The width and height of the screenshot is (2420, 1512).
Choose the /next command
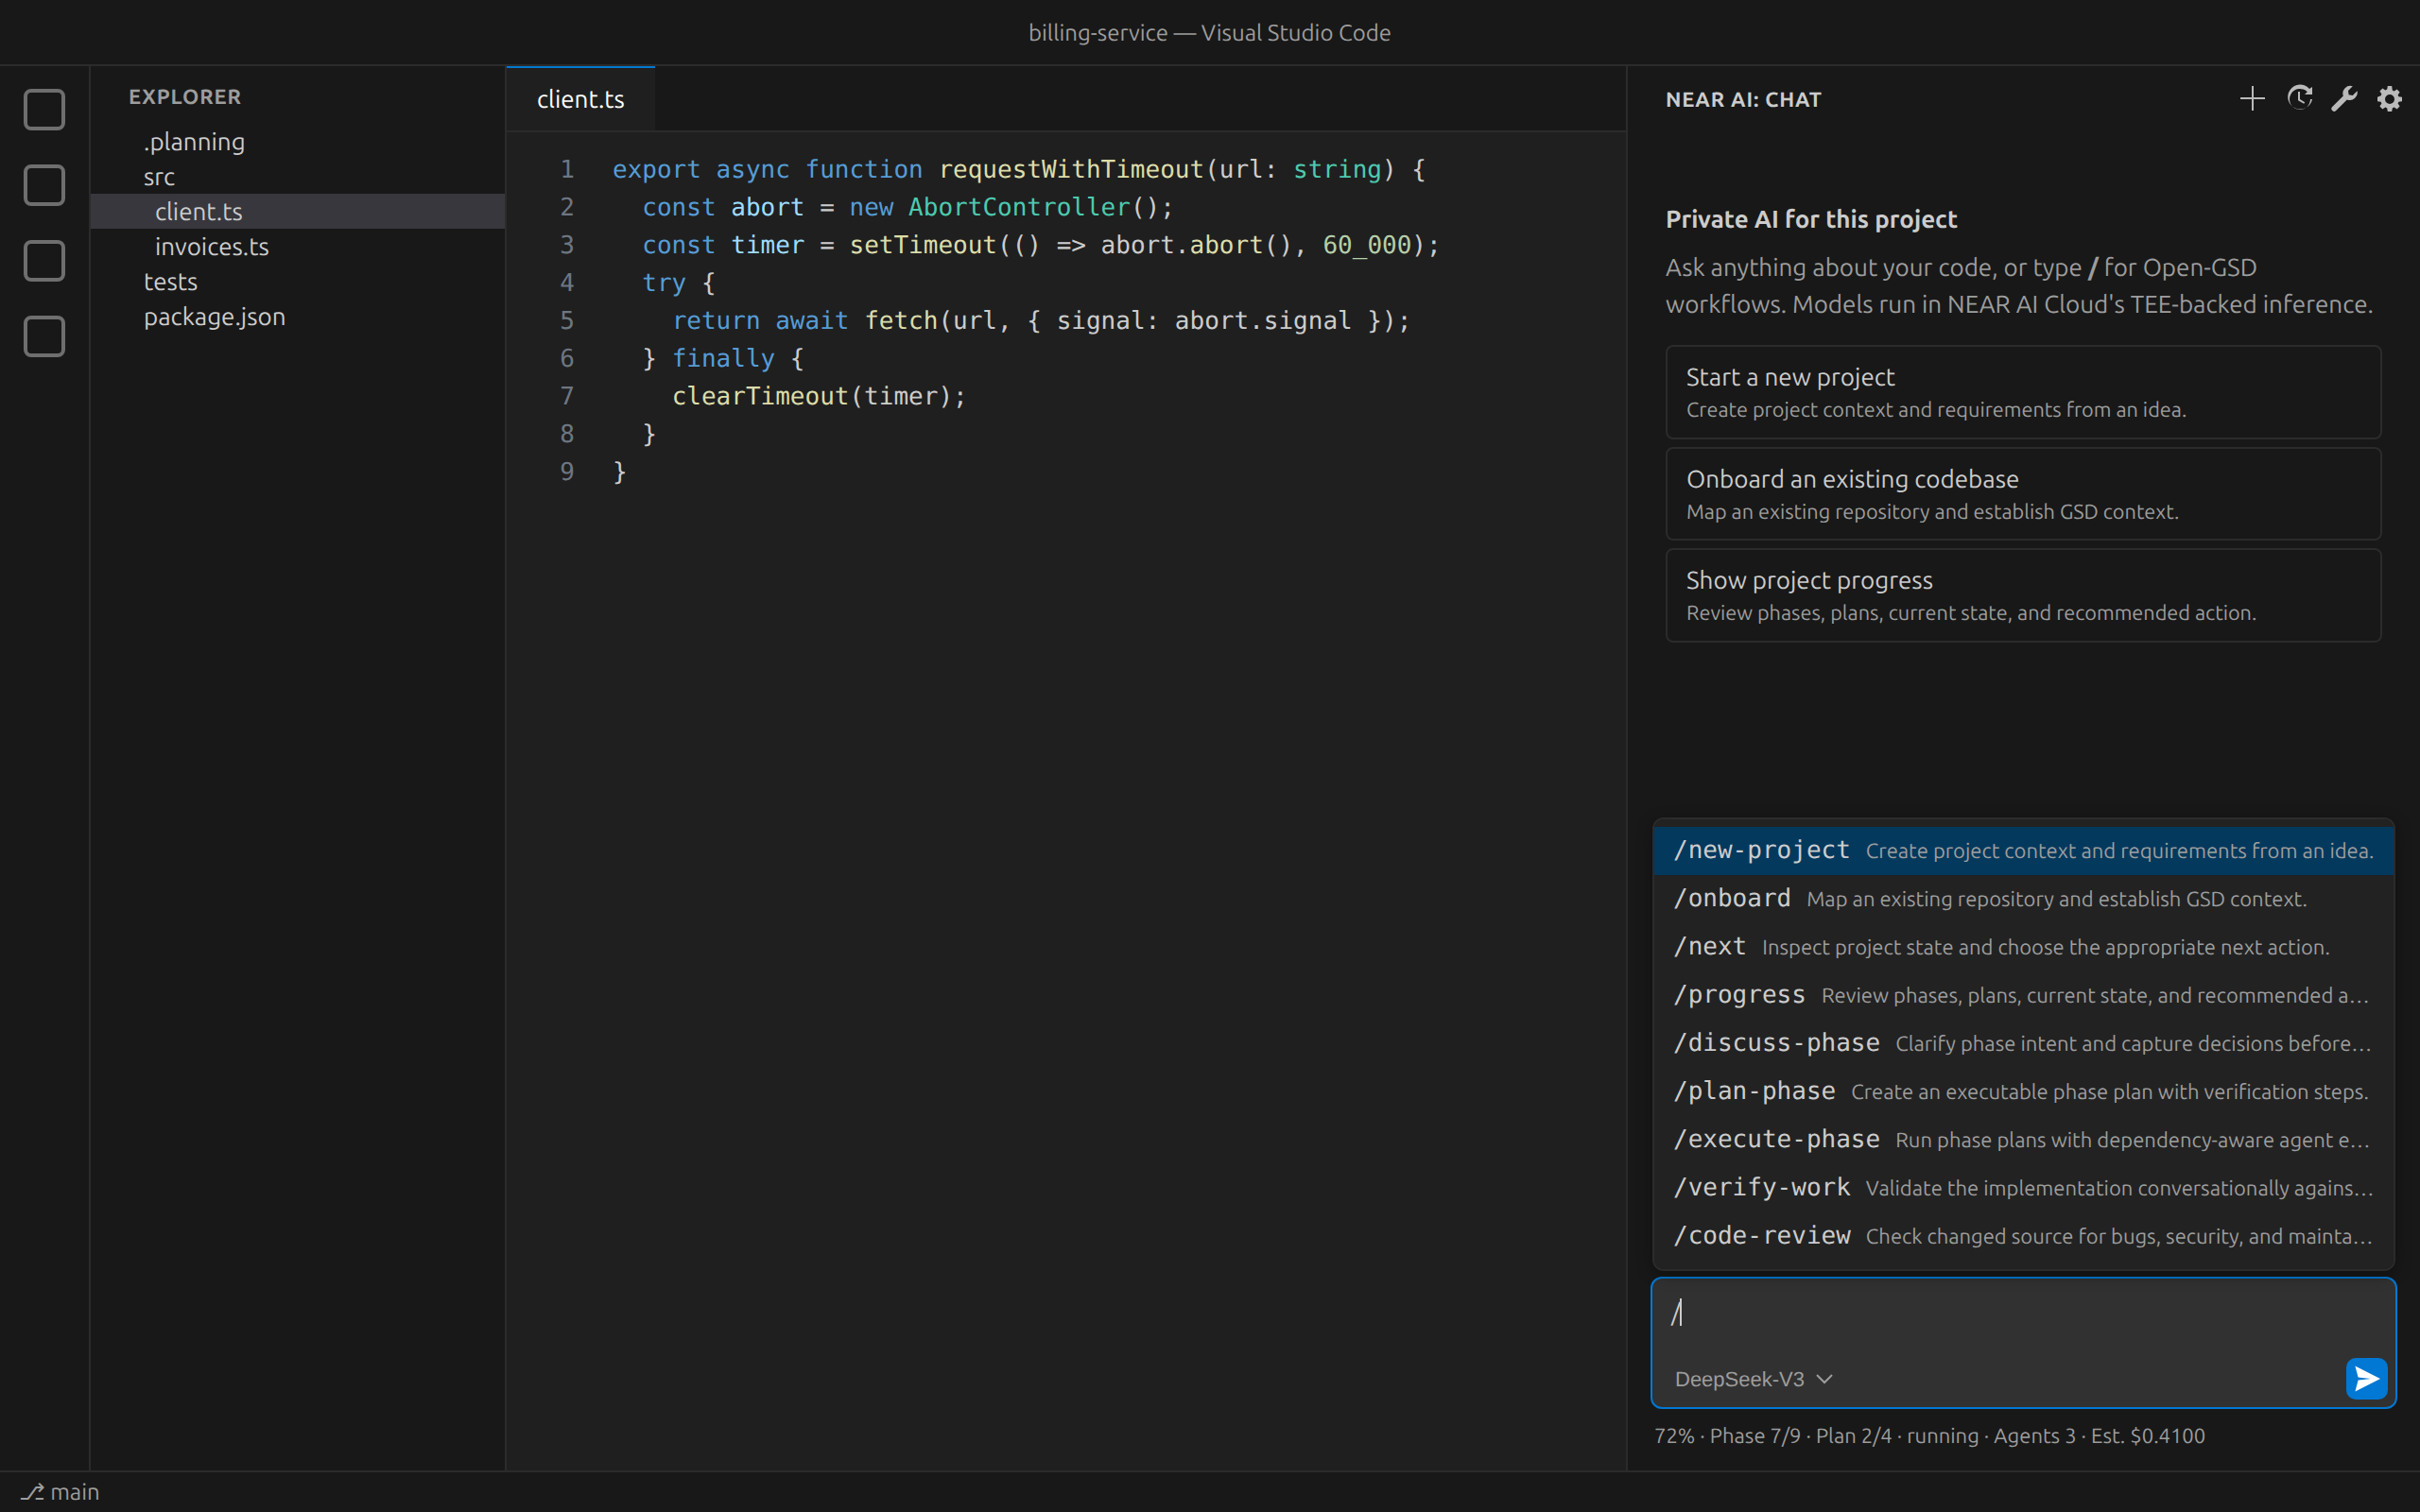(x=2023, y=947)
